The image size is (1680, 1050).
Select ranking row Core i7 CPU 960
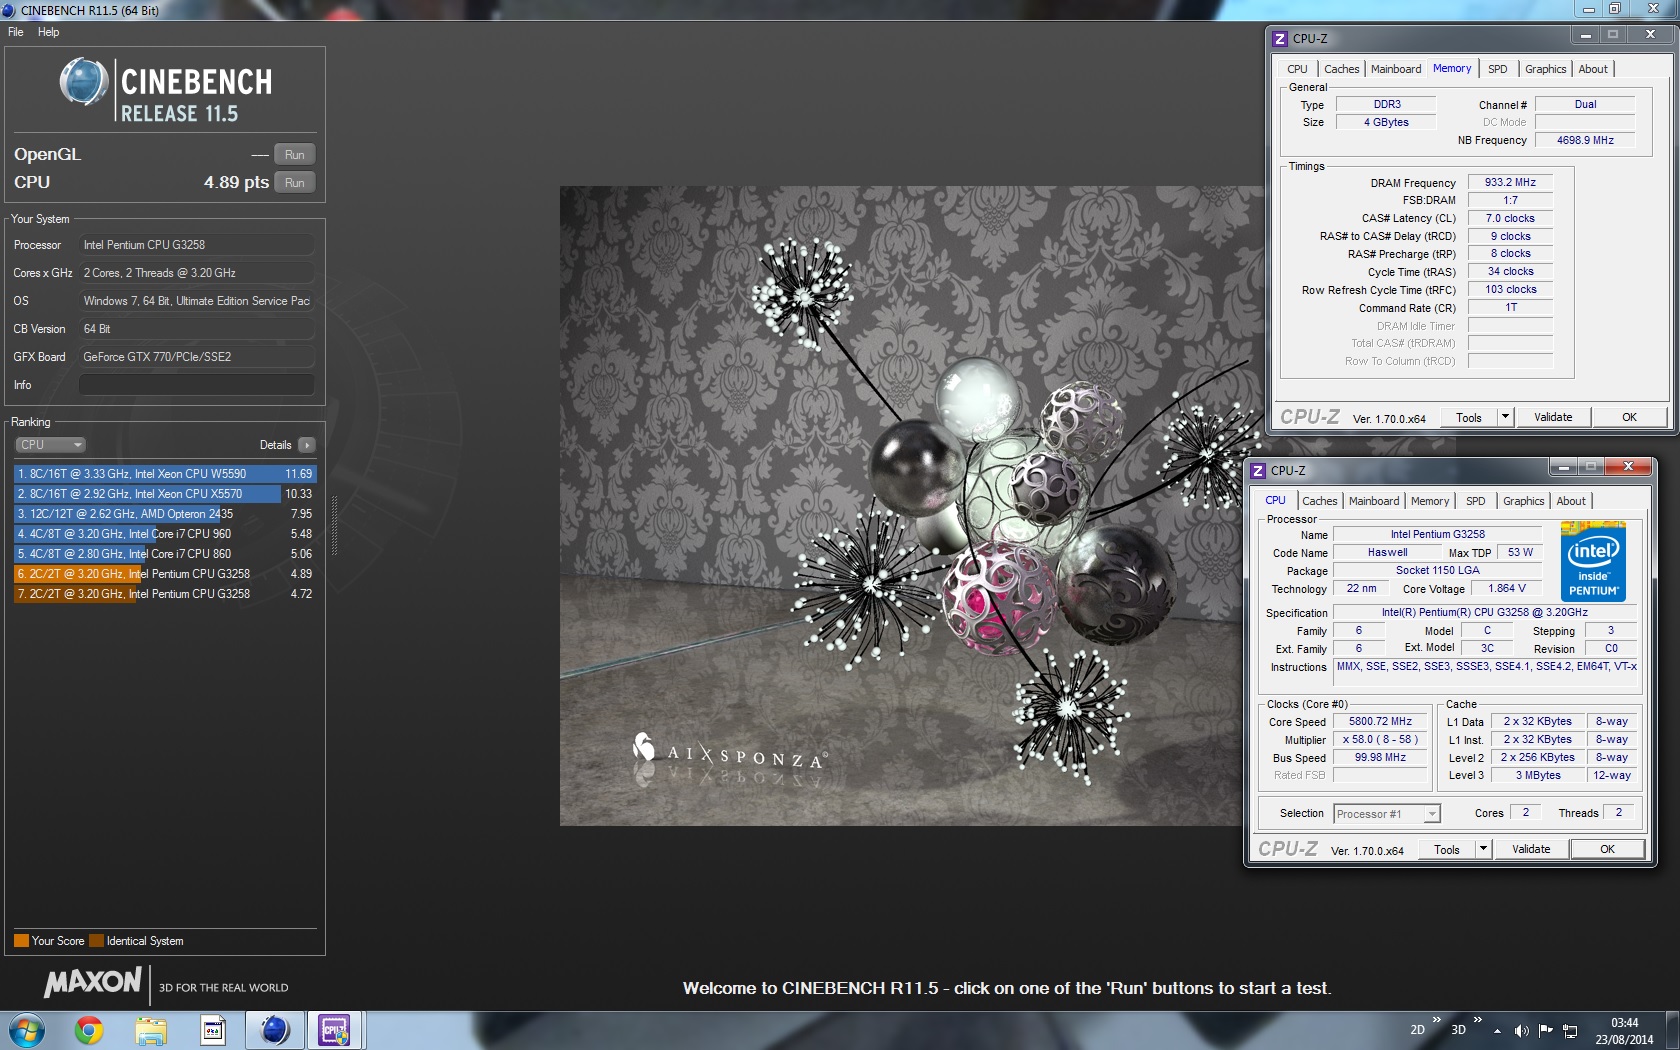tap(165, 534)
